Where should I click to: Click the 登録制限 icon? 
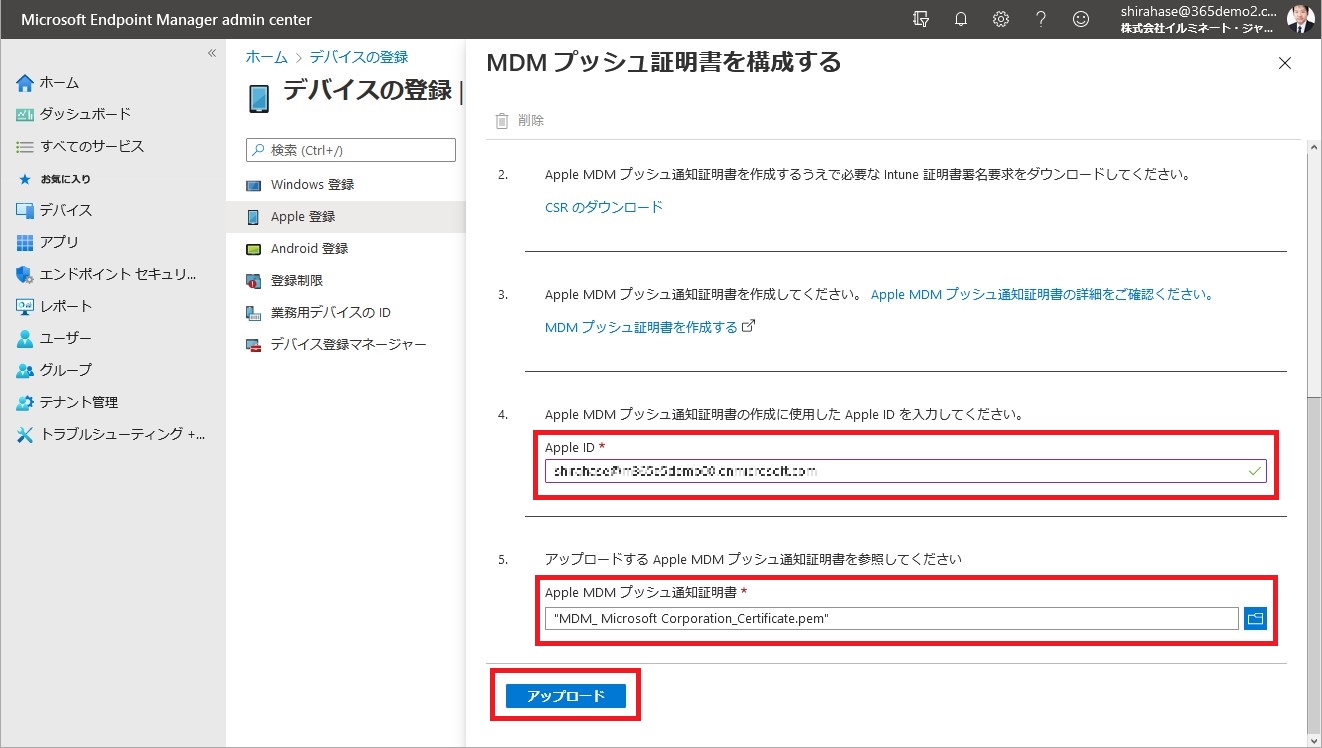pyautogui.click(x=253, y=281)
